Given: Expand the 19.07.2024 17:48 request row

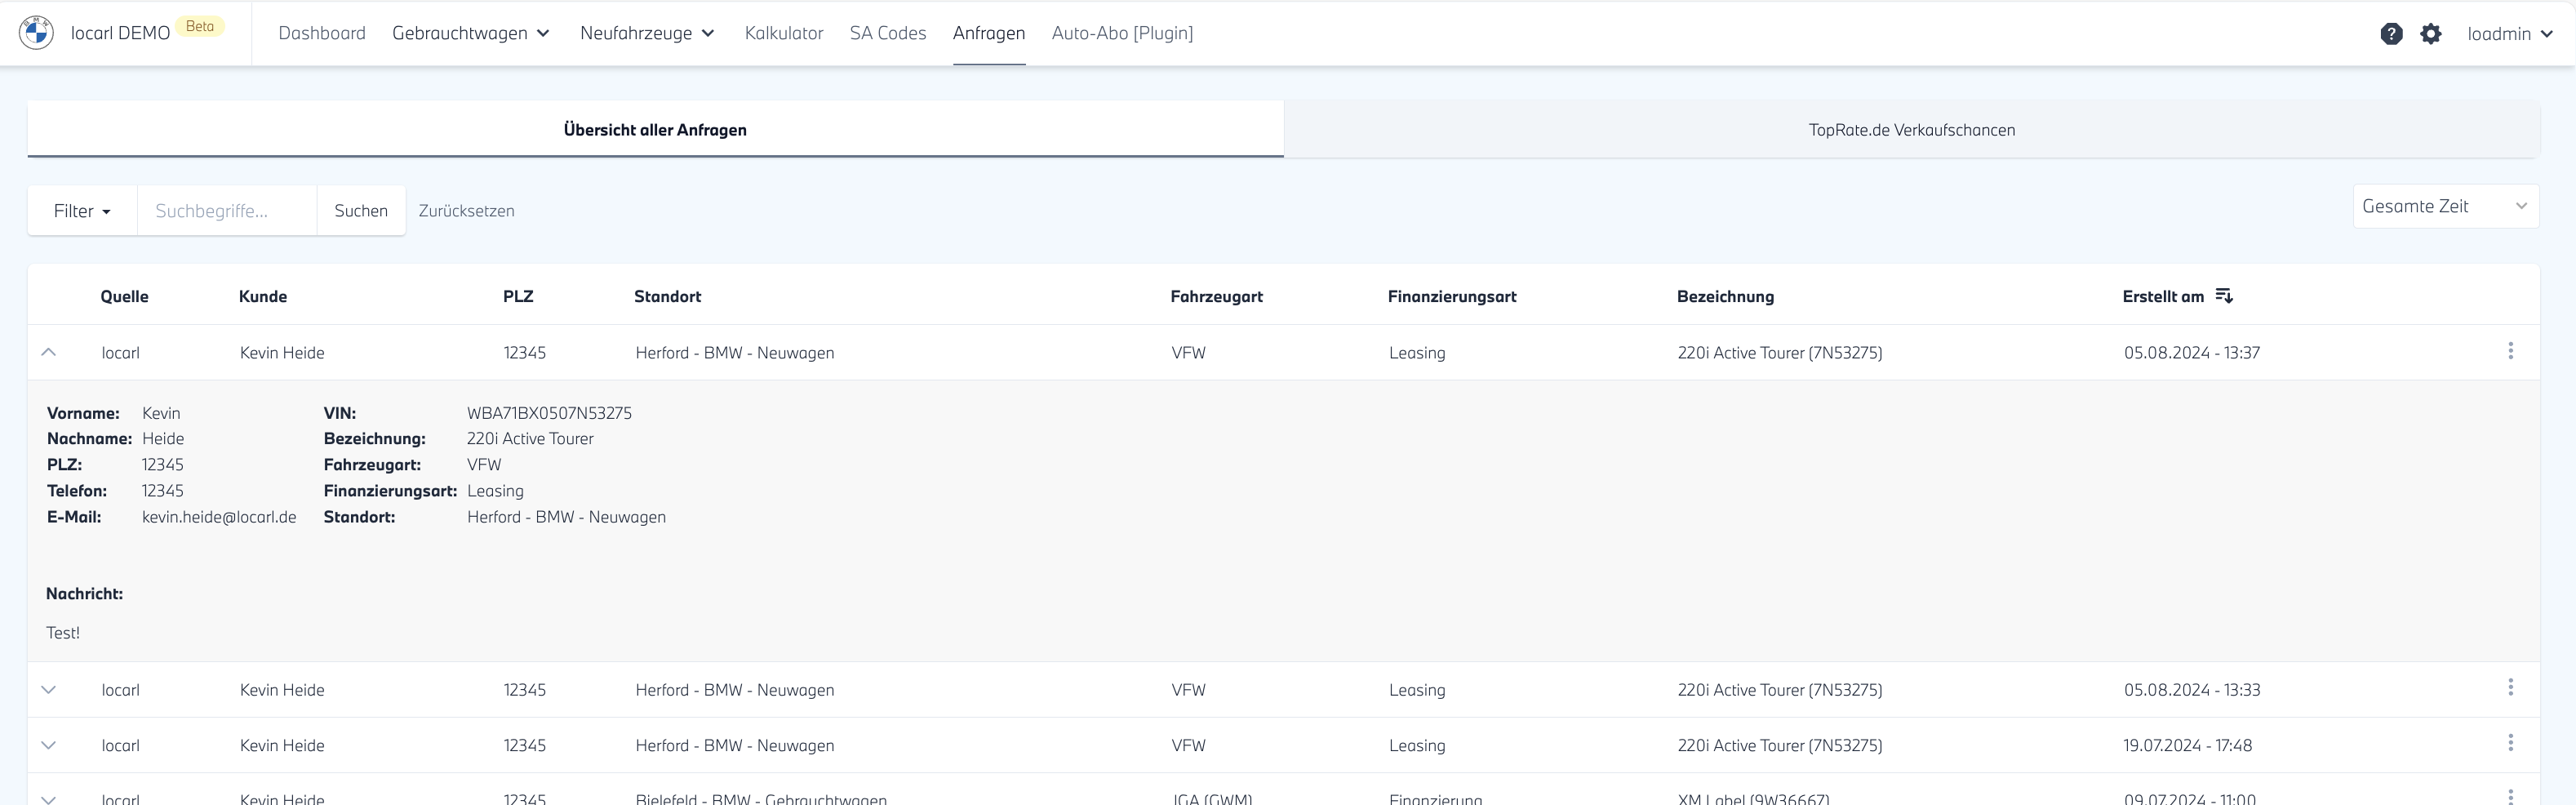Looking at the screenshot, I should pos(48,745).
